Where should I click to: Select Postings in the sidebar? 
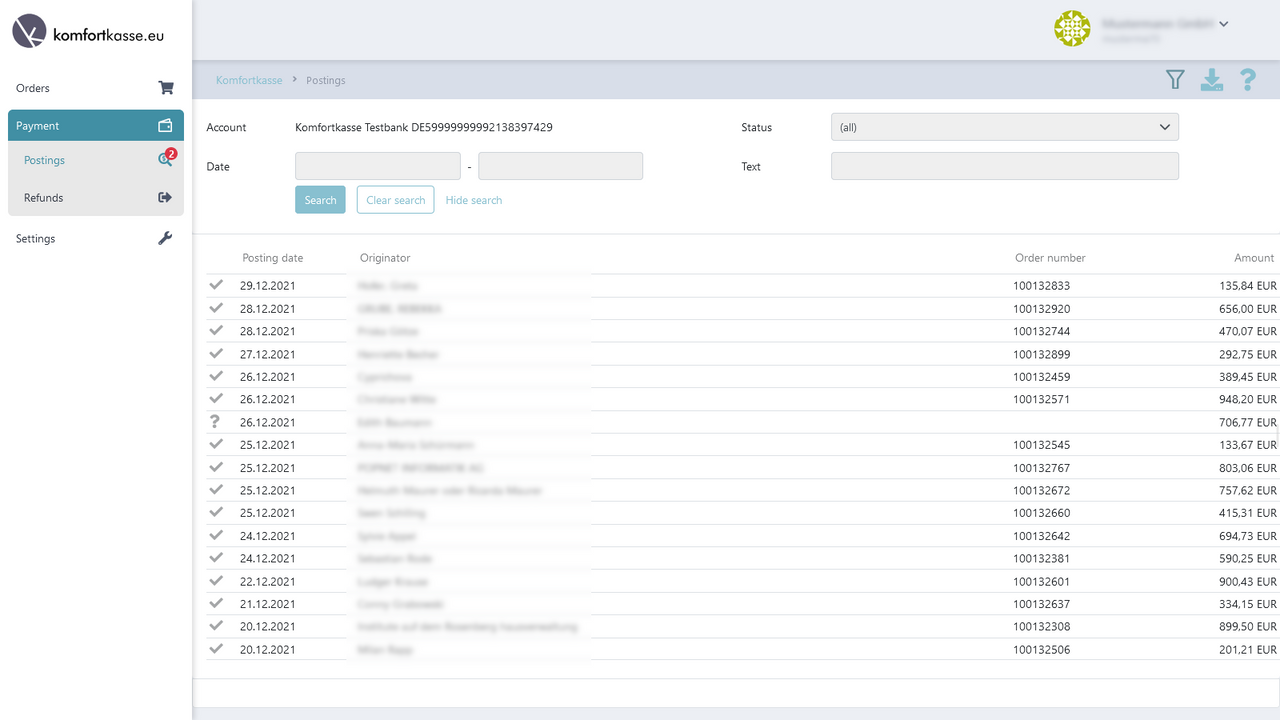[x=44, y=160]
